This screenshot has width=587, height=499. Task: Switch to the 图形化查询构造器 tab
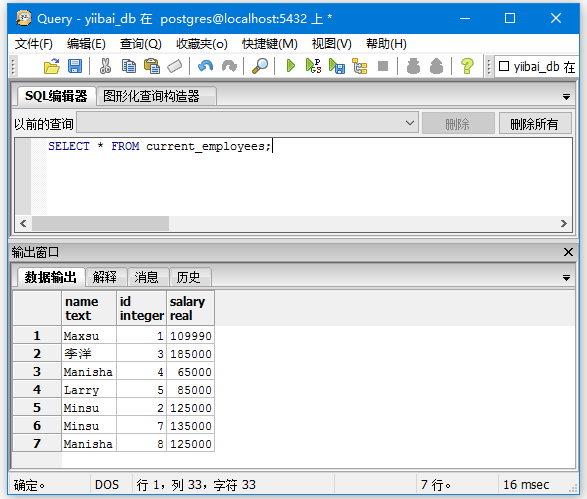tap(151, 96)
